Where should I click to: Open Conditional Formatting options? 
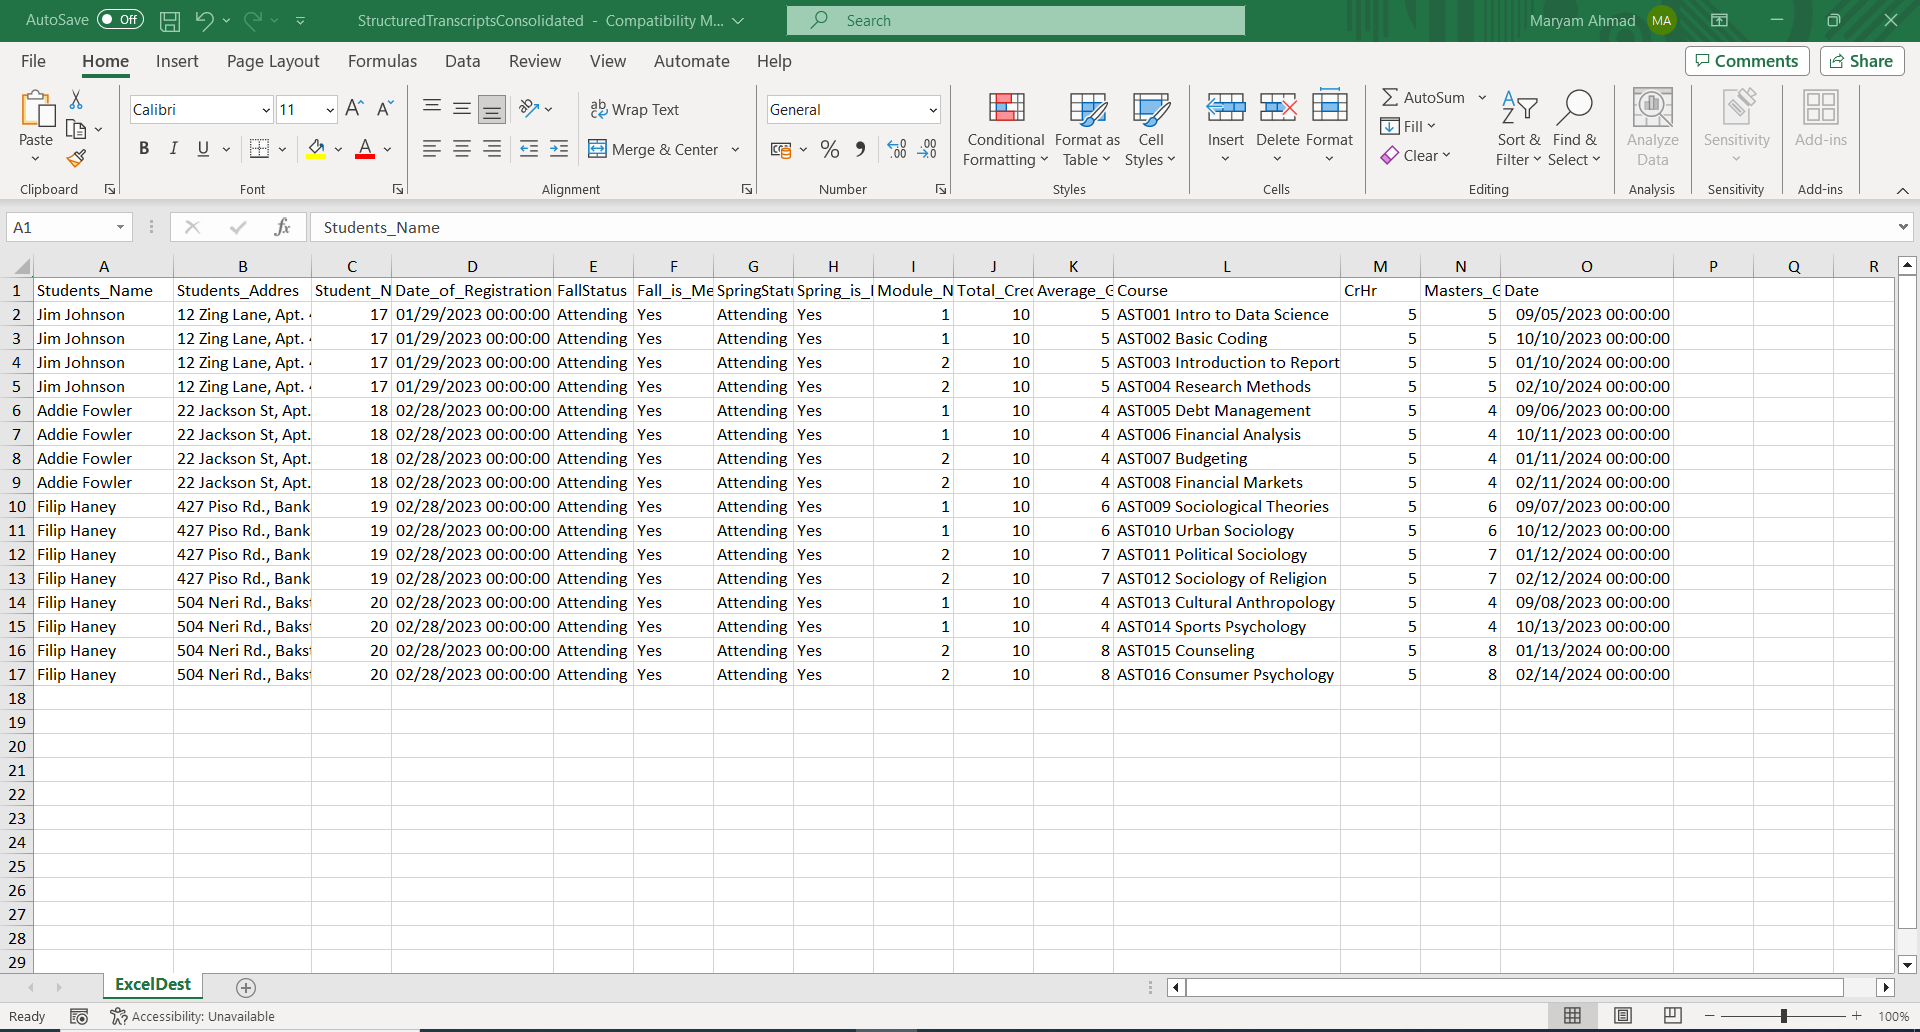(1005, 128)
